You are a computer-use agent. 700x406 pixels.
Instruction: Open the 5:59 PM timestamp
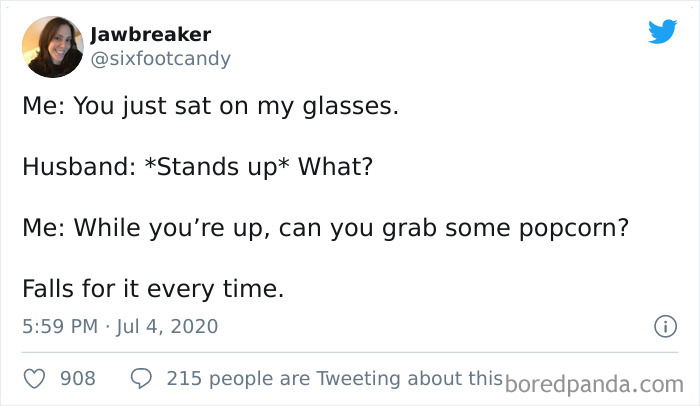click(60, 326)
